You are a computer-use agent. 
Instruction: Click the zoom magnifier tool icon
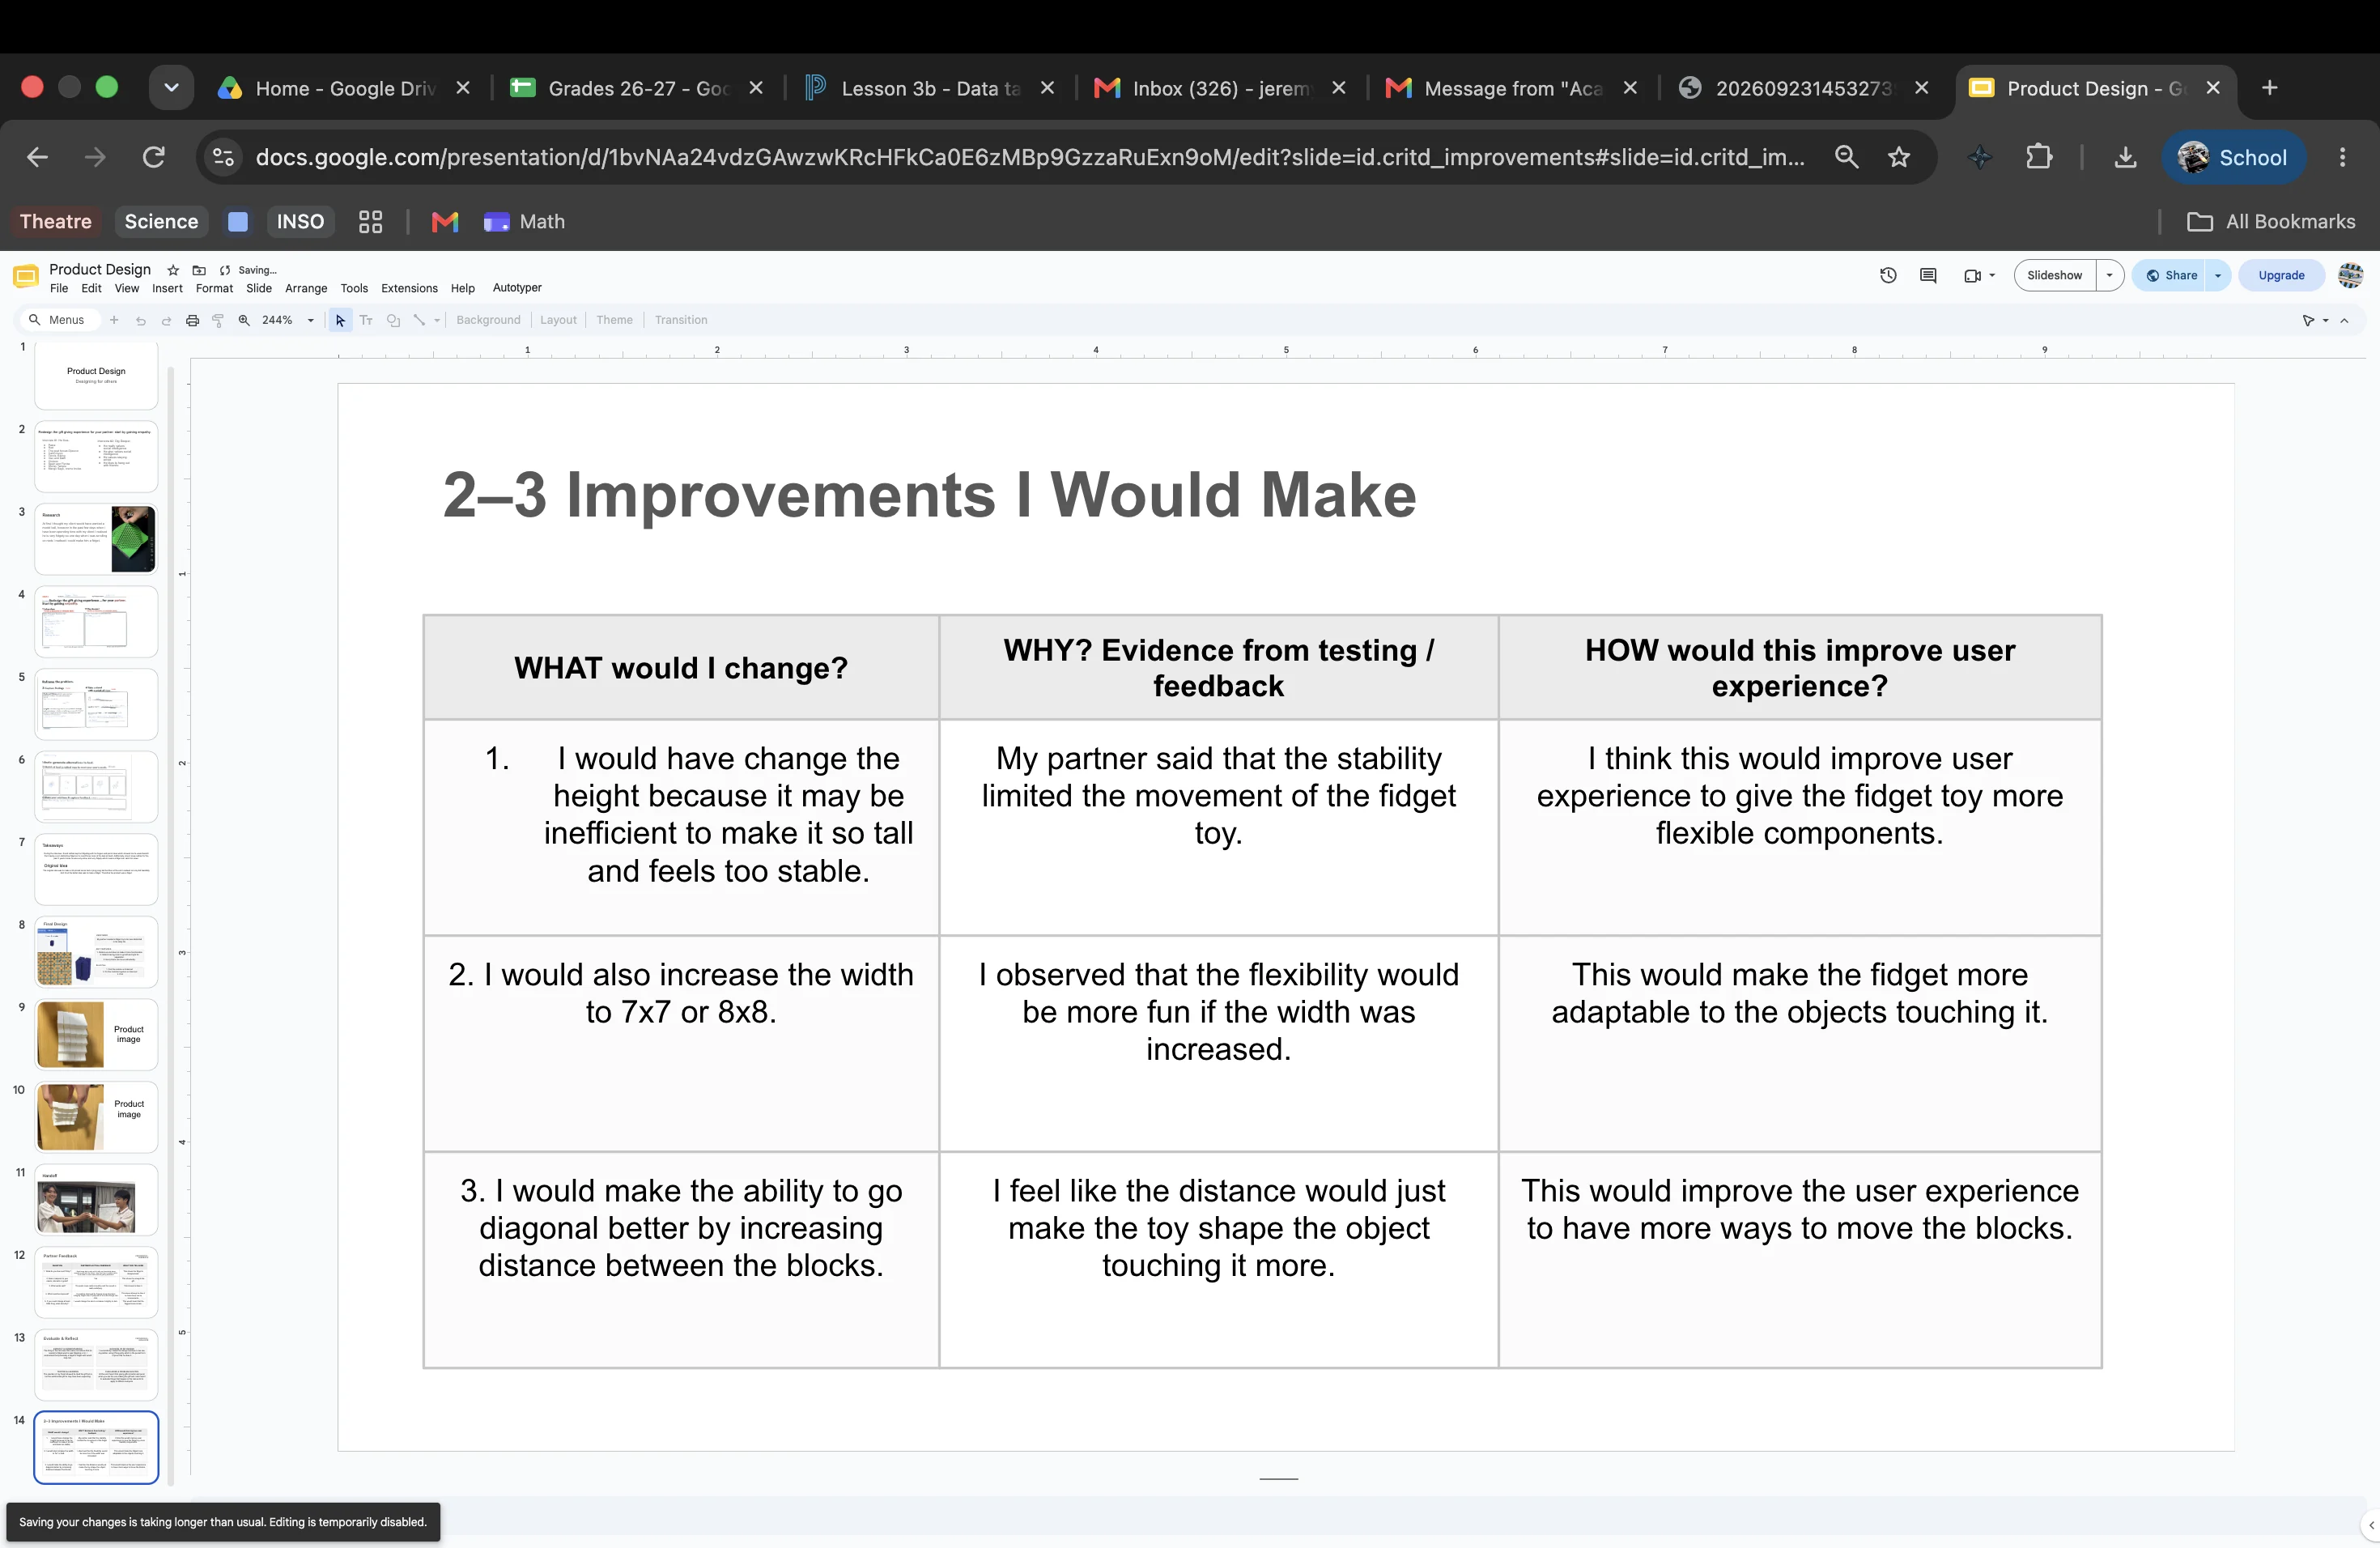[x=244, y=320]
